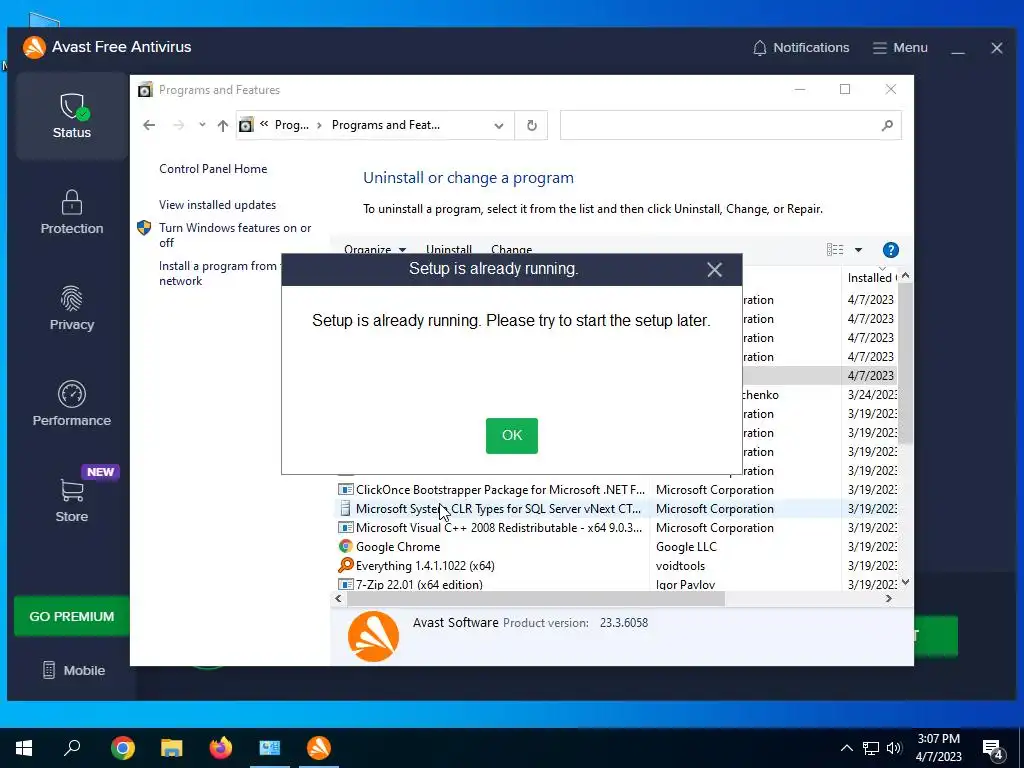Click the Uninstall toolbar button

(x=449, y=249)
